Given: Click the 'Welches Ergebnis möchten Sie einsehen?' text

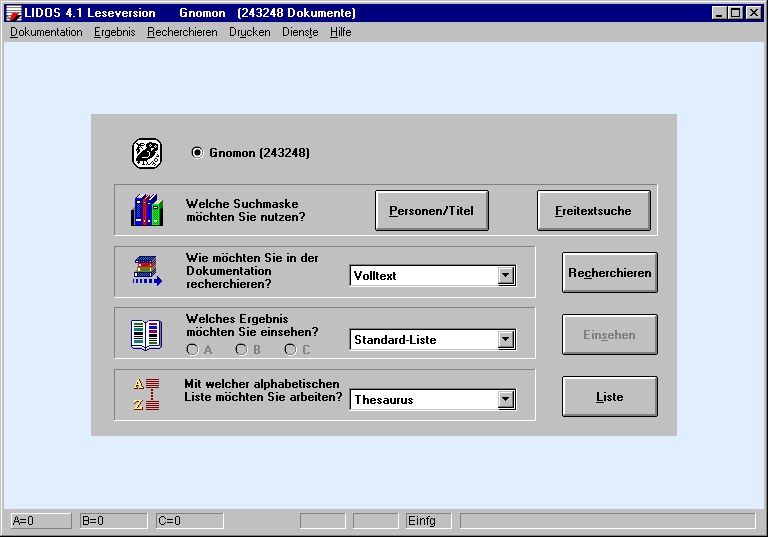Looking at the screenshot, I should click(252, 325).
